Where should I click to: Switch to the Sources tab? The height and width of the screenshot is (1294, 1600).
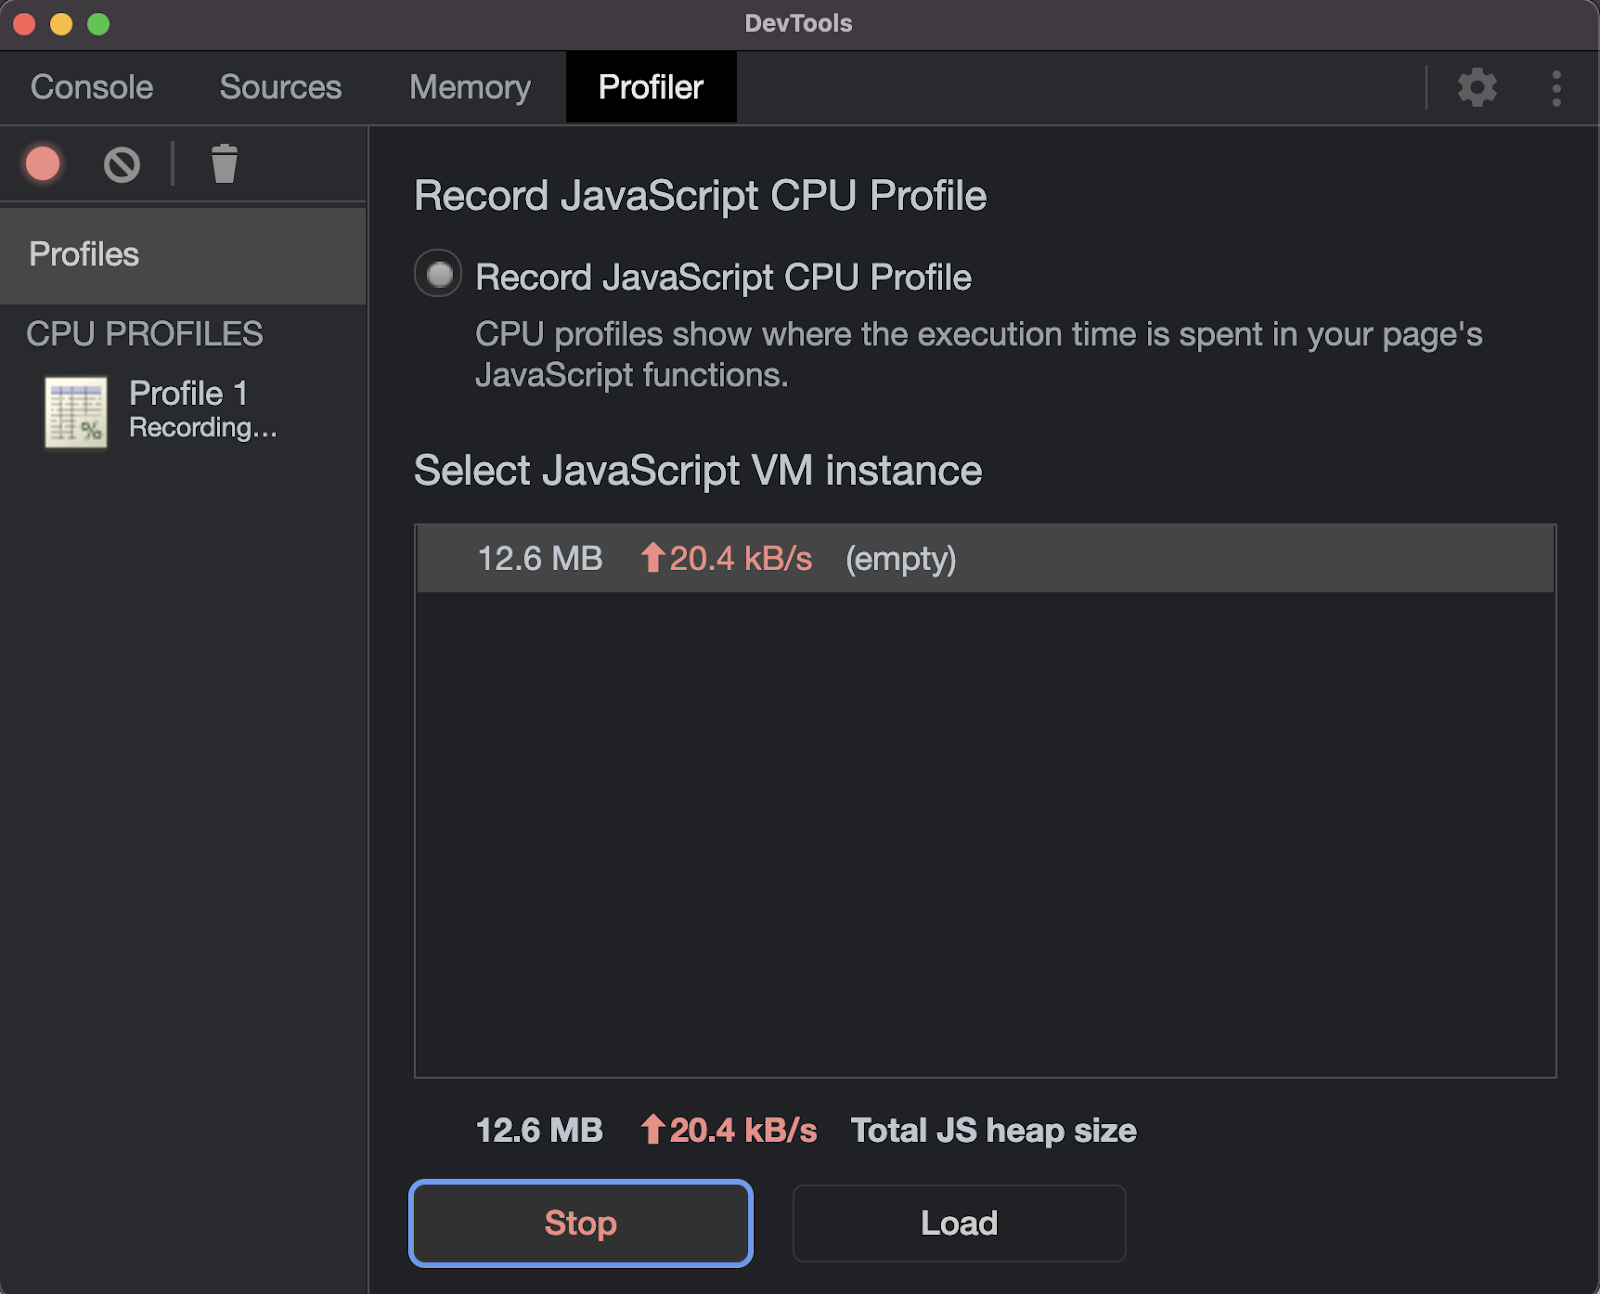click(x=280, y=88)
